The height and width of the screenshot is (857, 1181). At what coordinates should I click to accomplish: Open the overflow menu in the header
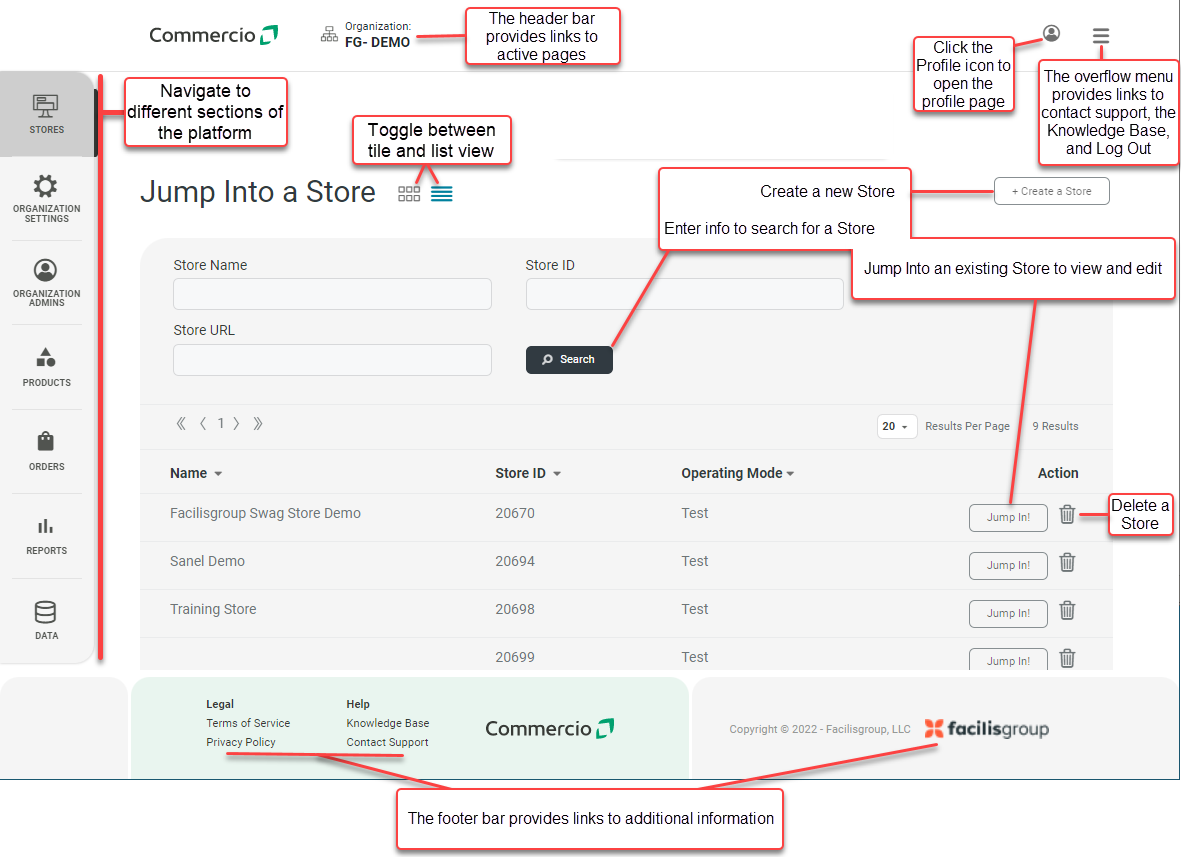(x=1100, y=35)
